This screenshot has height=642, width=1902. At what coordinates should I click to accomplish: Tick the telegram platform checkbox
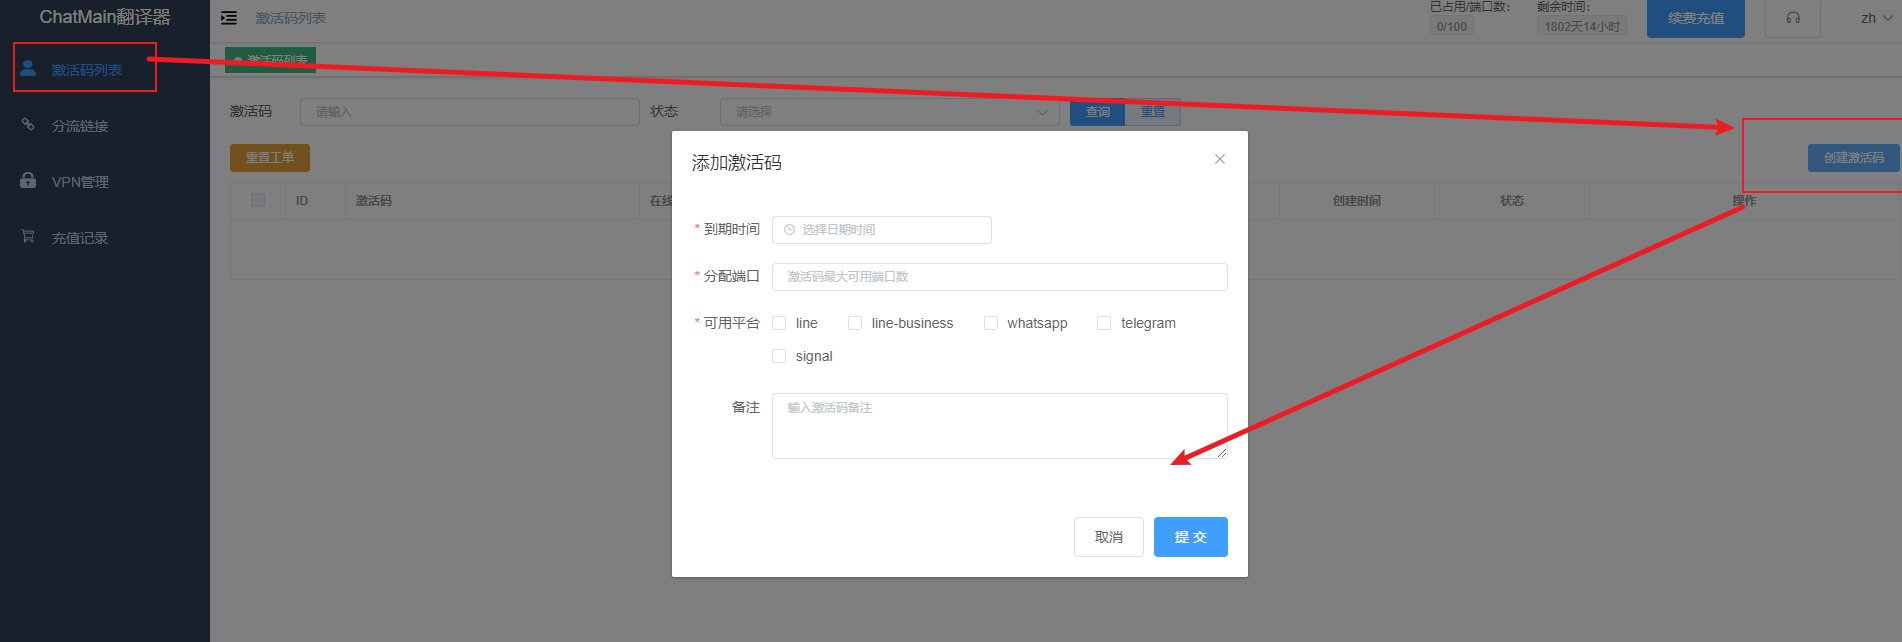coord(1104,323)
